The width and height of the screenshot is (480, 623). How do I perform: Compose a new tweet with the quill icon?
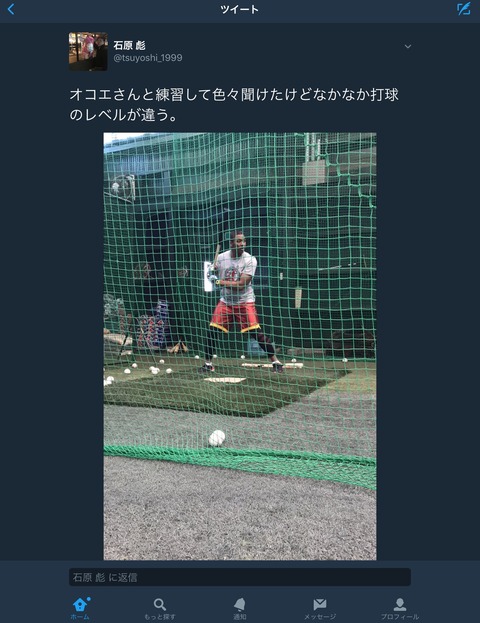coord(463,9)
